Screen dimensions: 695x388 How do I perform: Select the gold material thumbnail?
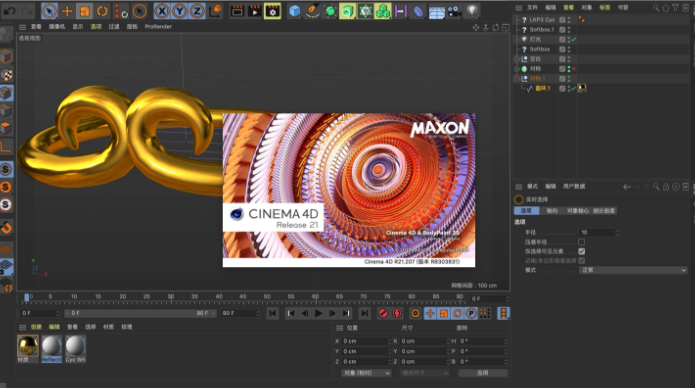(28, 346)
